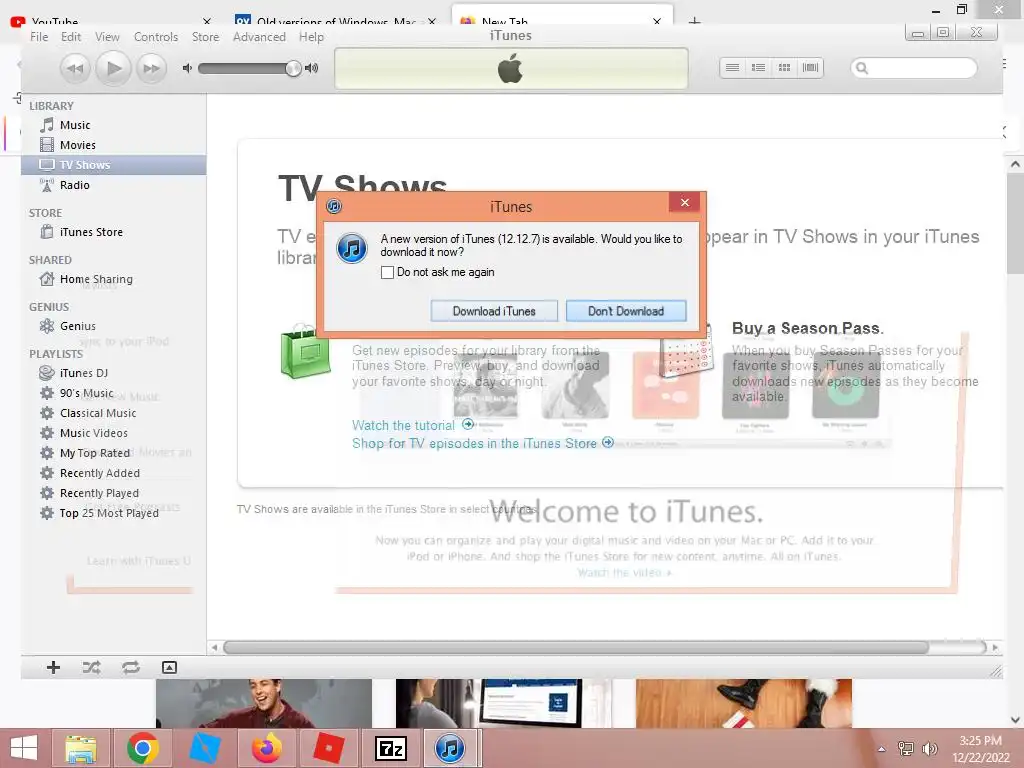Select the My Top Rated playlist
This screenshot has width=1024, height=768.
tap(114, 453)
